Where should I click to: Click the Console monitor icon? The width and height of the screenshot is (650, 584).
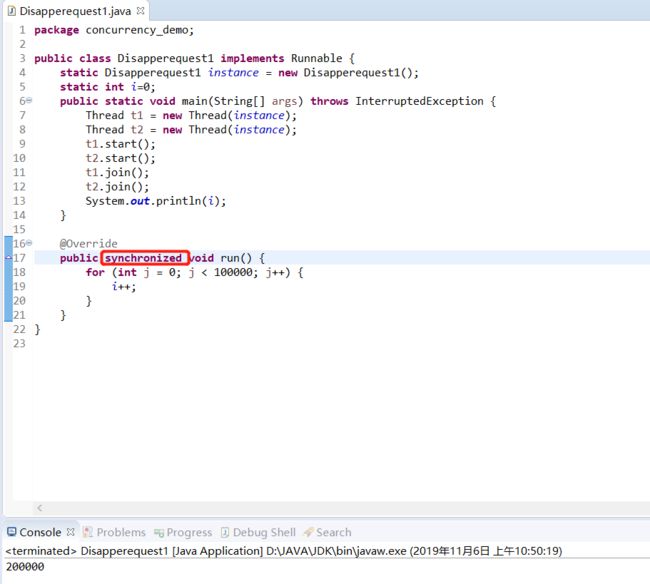(12, 532)
